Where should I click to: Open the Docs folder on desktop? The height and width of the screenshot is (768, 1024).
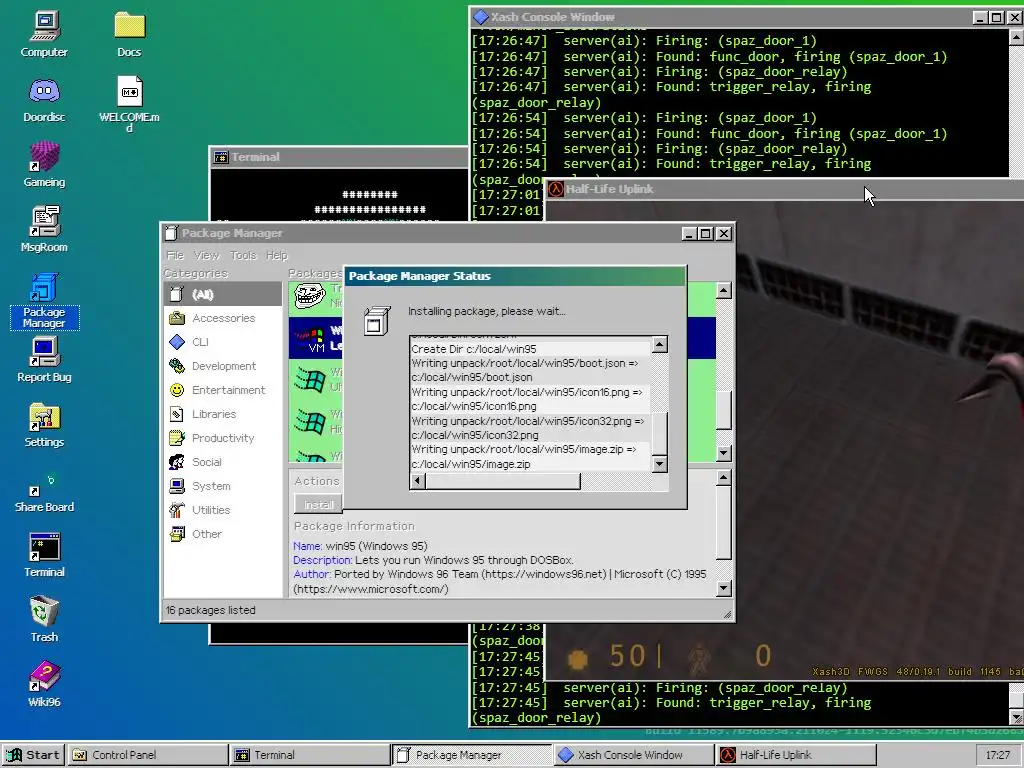129,34
